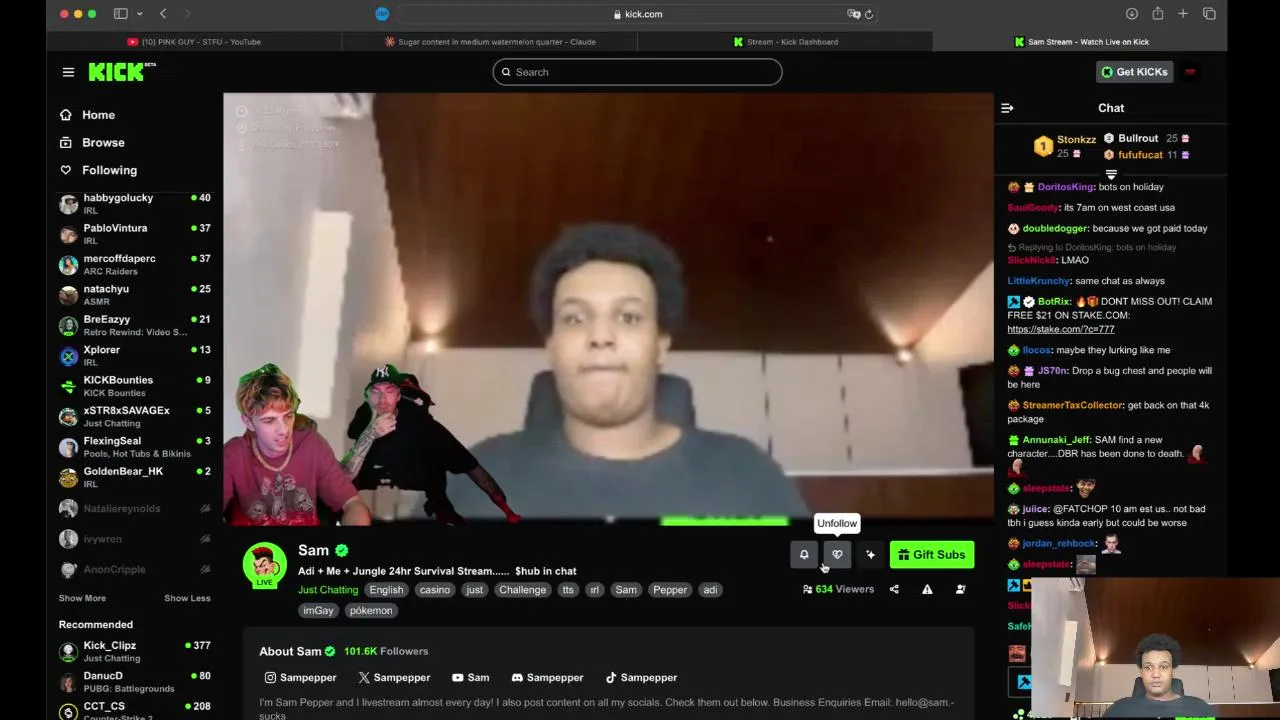This screenshot has height=720, width=1280.
Task: Open Sam's TikTok Sampepper link
Action: click(x=641, y=678)
